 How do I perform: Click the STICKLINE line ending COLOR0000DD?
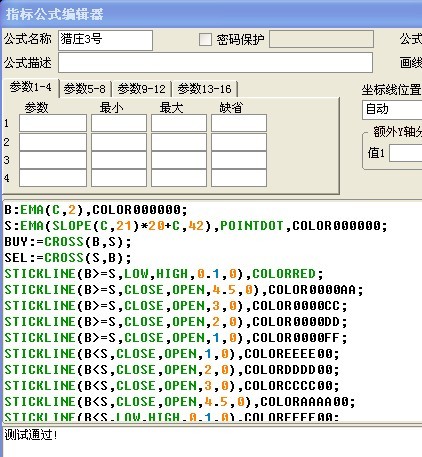pos(176,322)
